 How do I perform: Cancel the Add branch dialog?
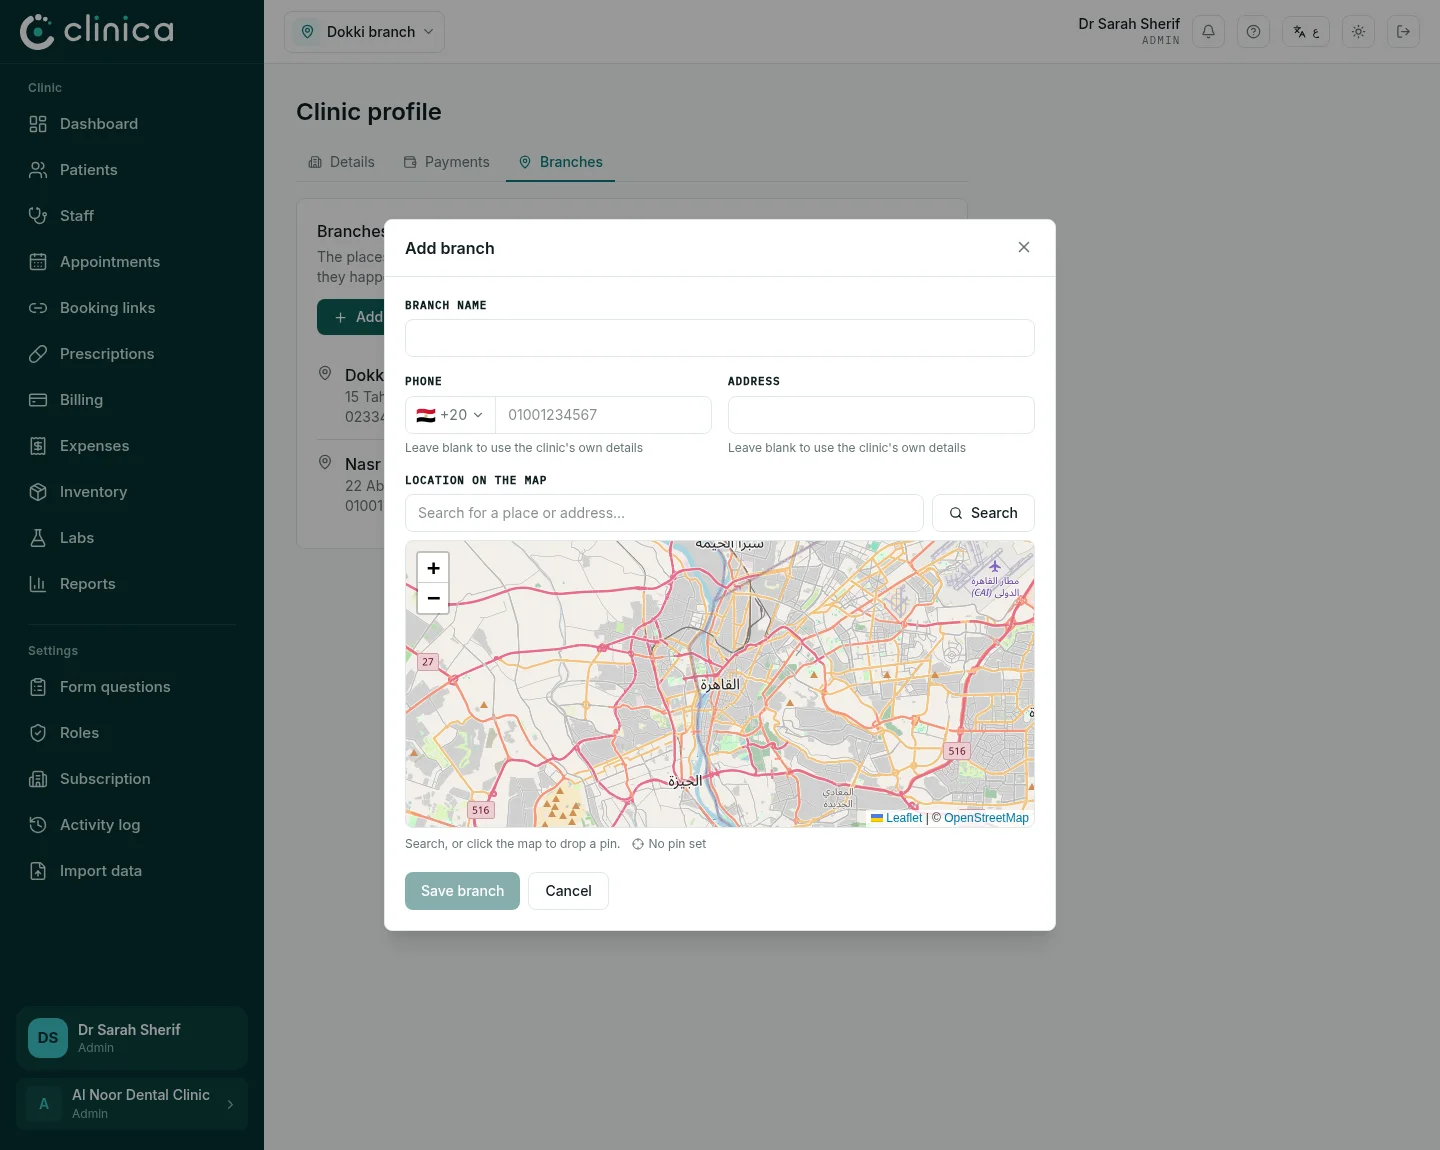pos(568,891)
